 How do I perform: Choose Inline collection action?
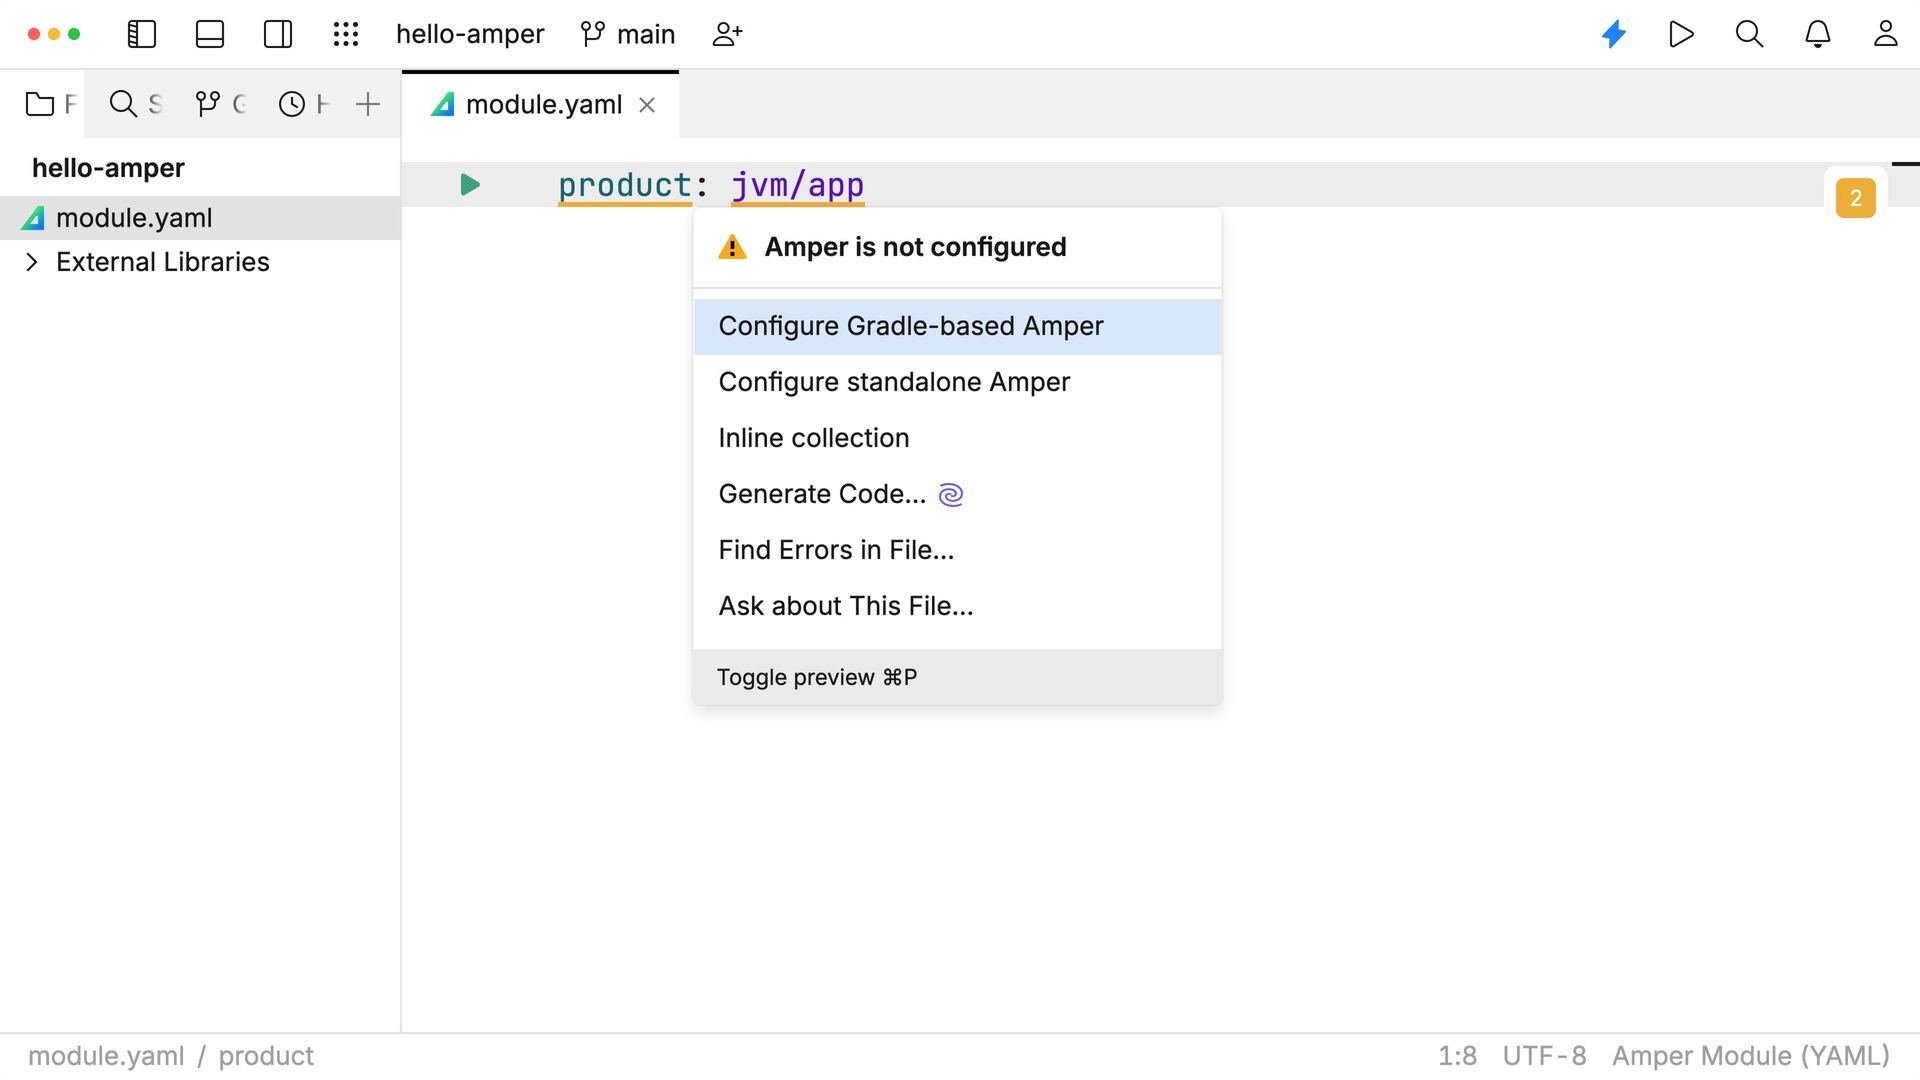click(957, 438)
